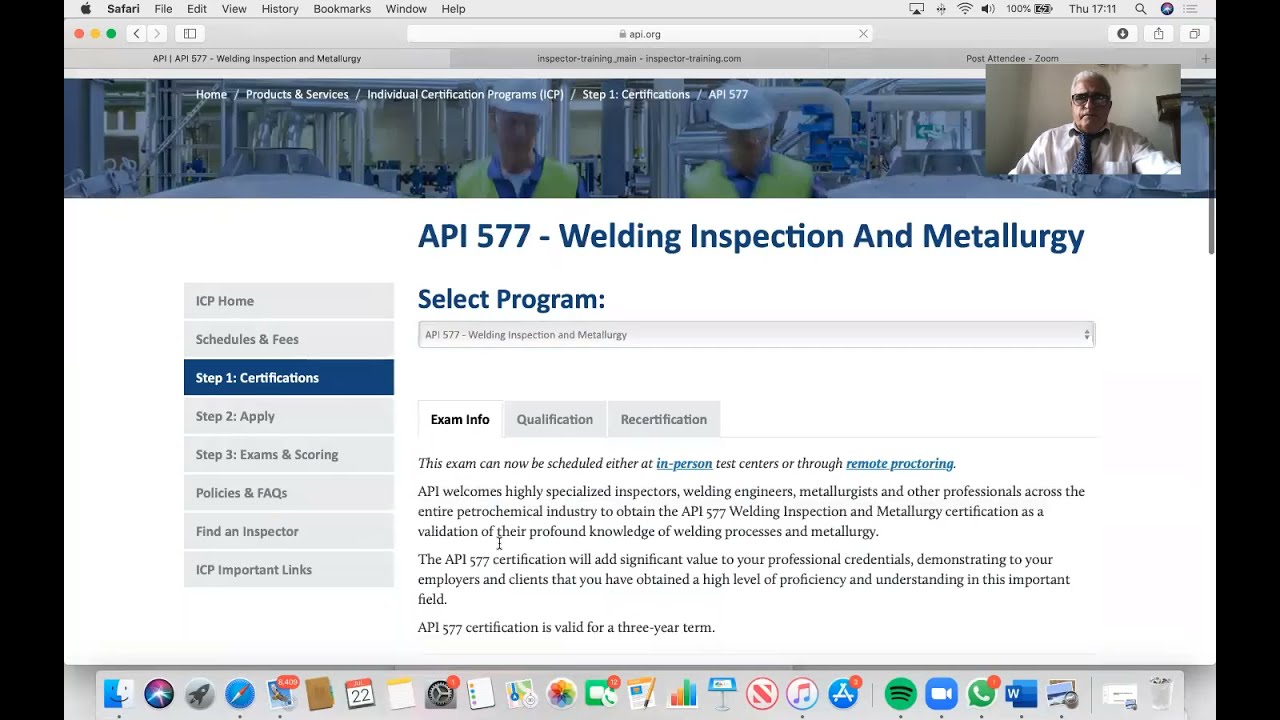Expand the Select Program dropdown
Viewport: 1280px width, 720px height.
756,335
